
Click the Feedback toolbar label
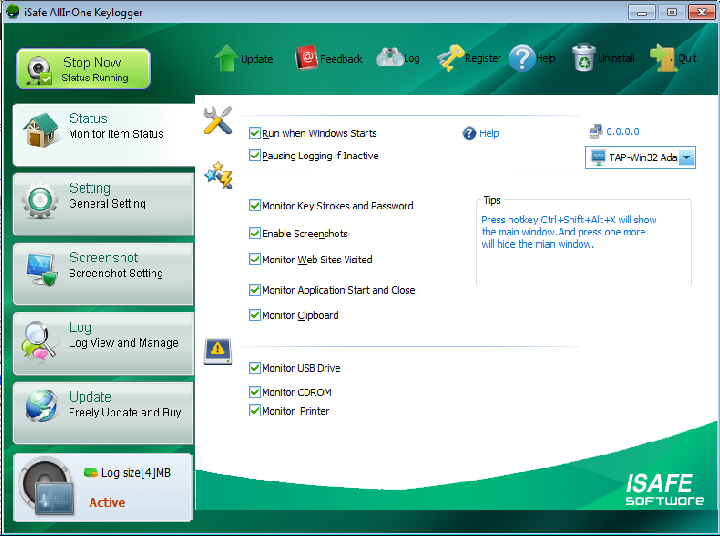(341, 59)
